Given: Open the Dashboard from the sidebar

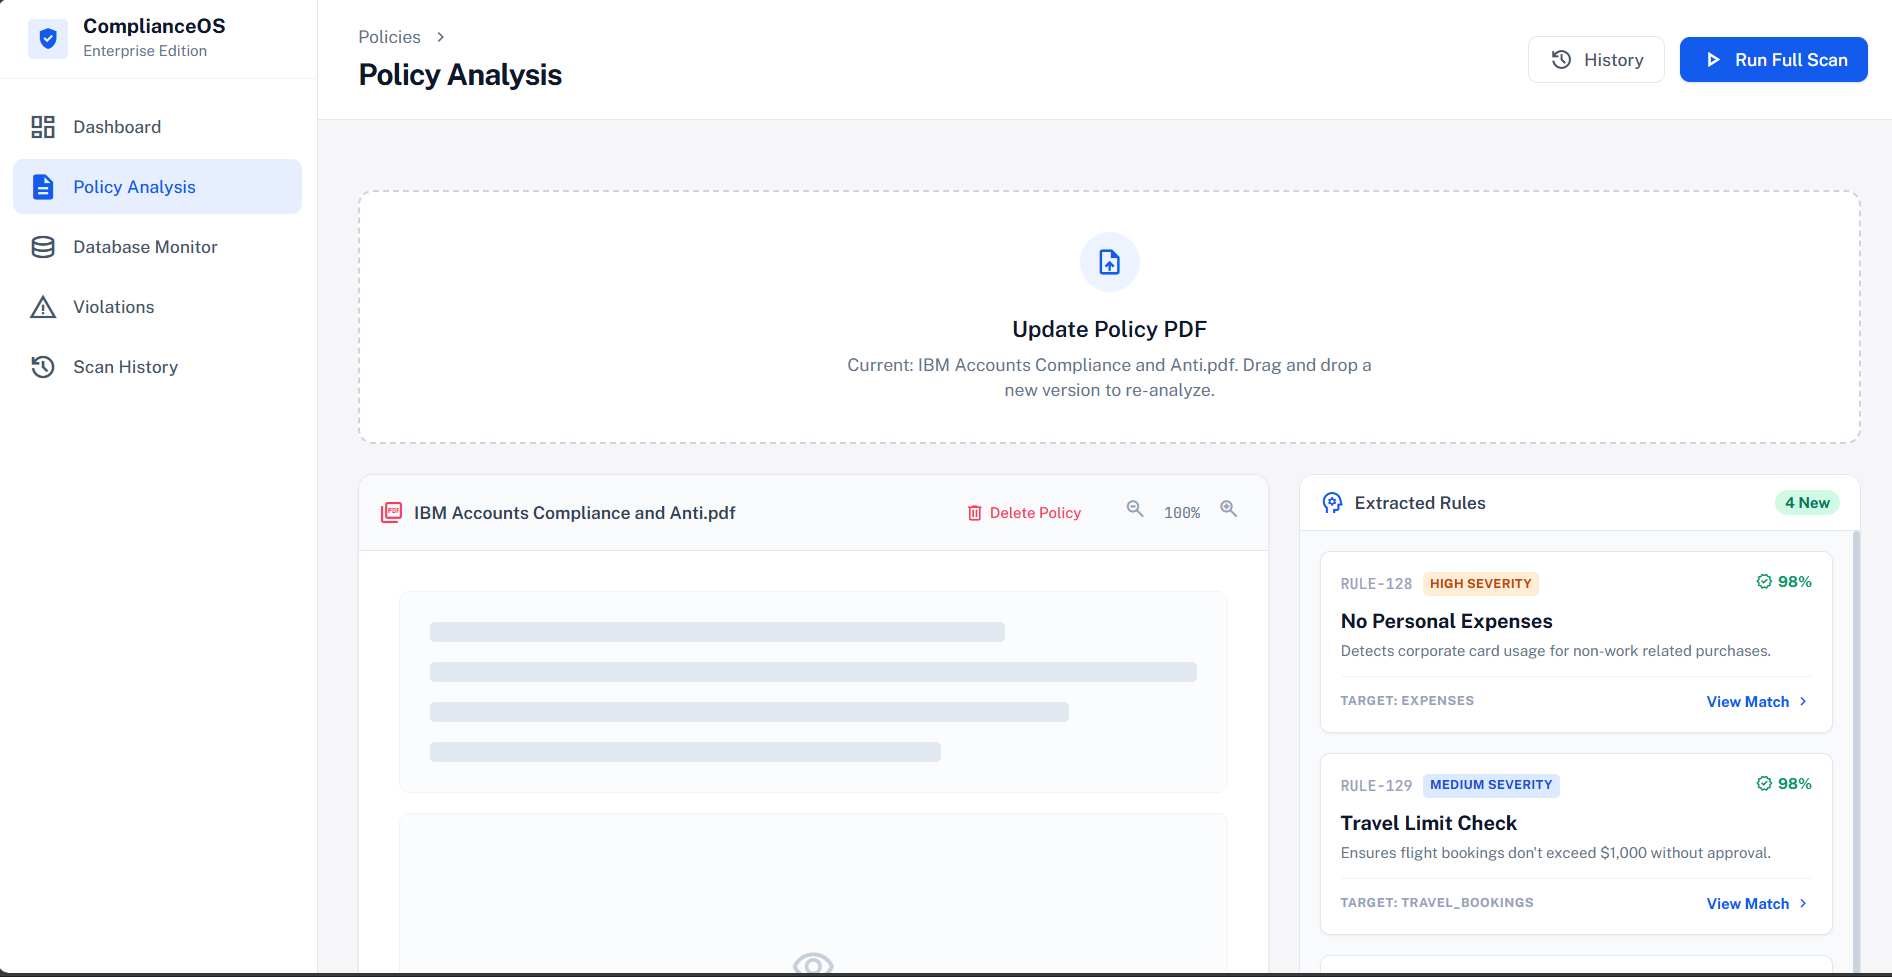Looking at the screenshot, I should [x=117, y=127].
